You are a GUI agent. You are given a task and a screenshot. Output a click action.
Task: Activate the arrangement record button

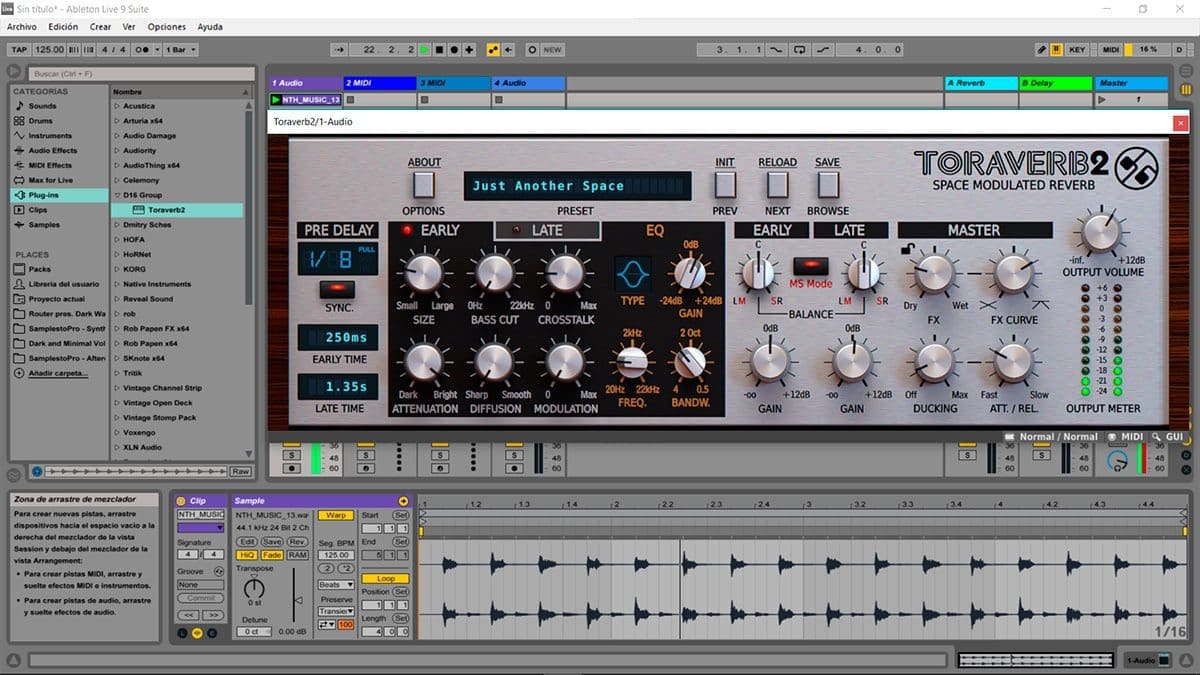tap(453, 49)
